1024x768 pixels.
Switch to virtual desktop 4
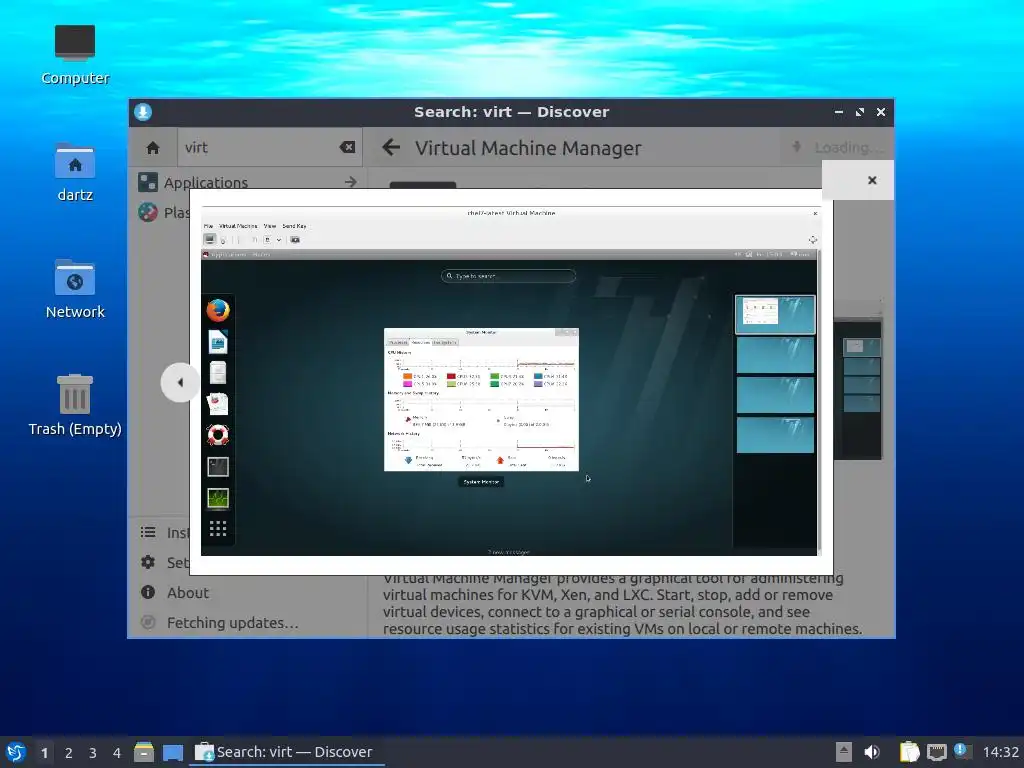click(116, 753)
